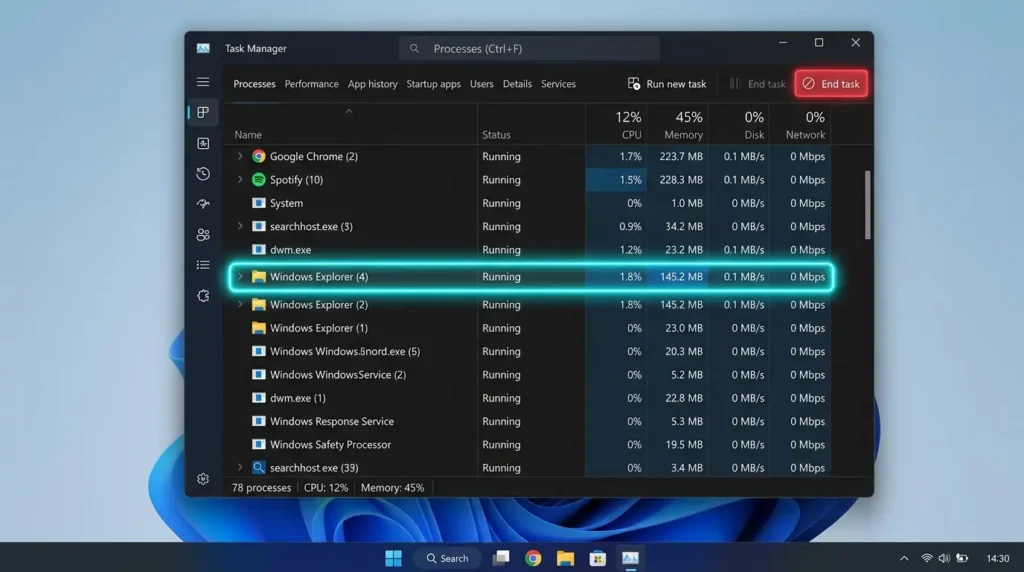Open Task Manager settings gear
This screenshot has height=572, width=1024.
pos(203,479)
